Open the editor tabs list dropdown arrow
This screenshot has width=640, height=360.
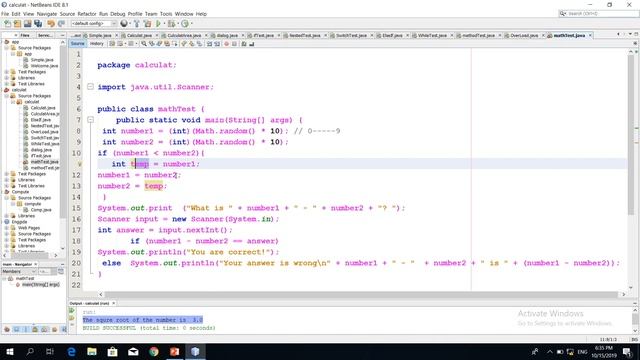[631, 34]
